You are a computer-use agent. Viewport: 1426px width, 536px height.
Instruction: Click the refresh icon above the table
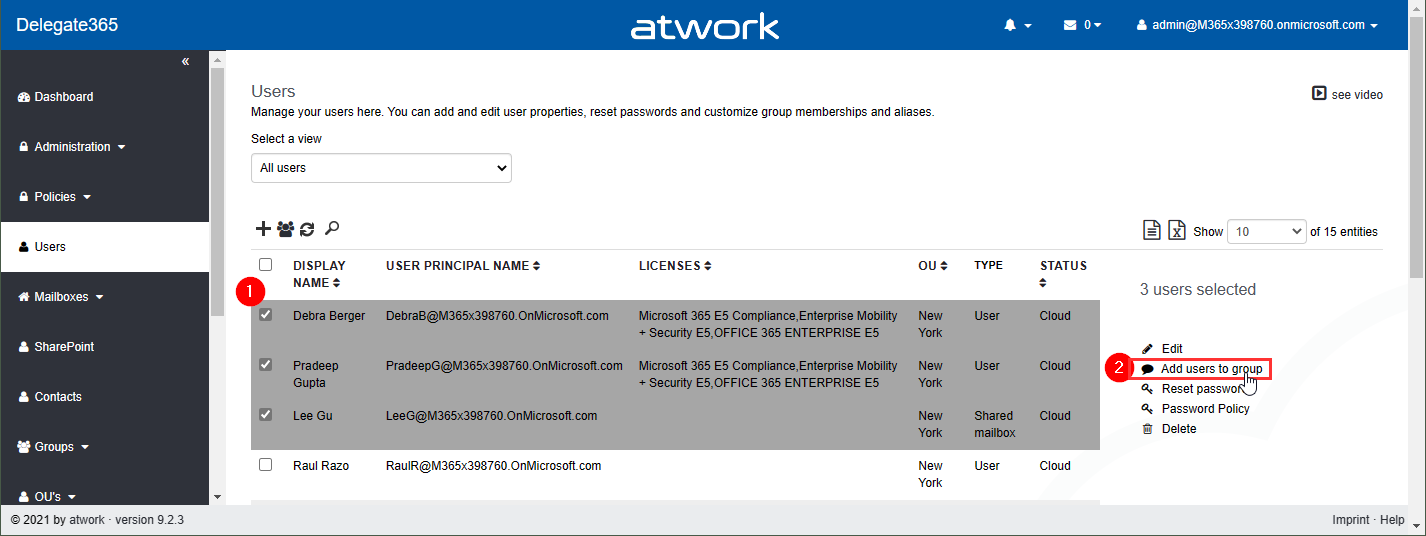[x=307, y=229]
